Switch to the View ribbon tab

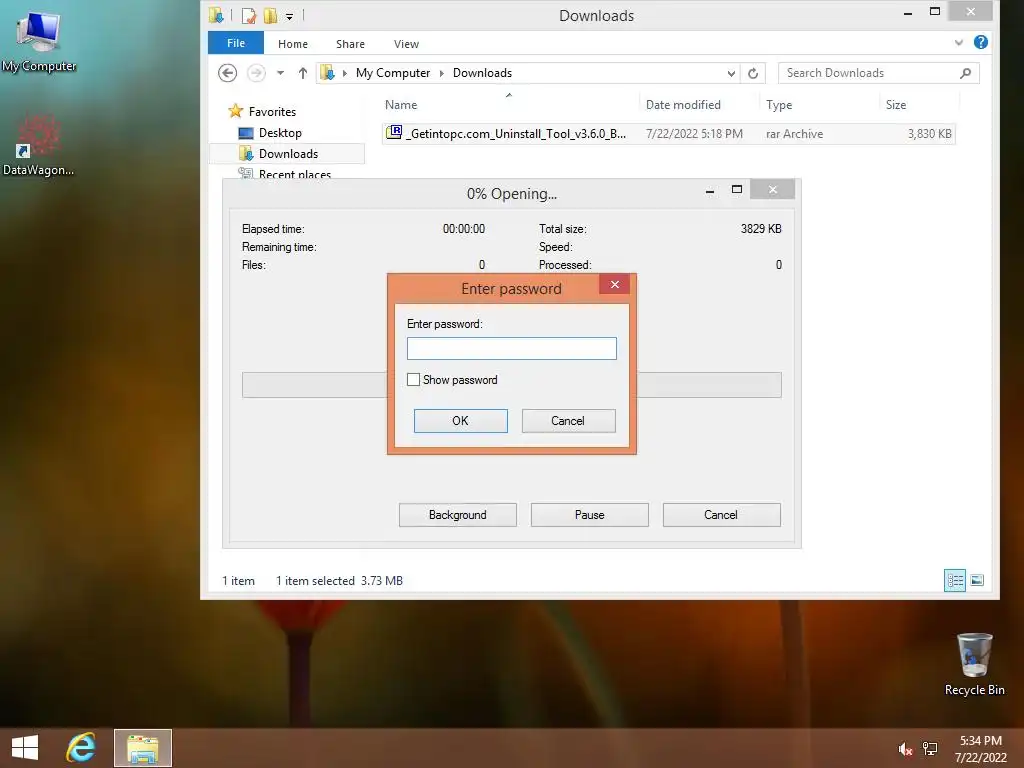[x=406, y=44]
